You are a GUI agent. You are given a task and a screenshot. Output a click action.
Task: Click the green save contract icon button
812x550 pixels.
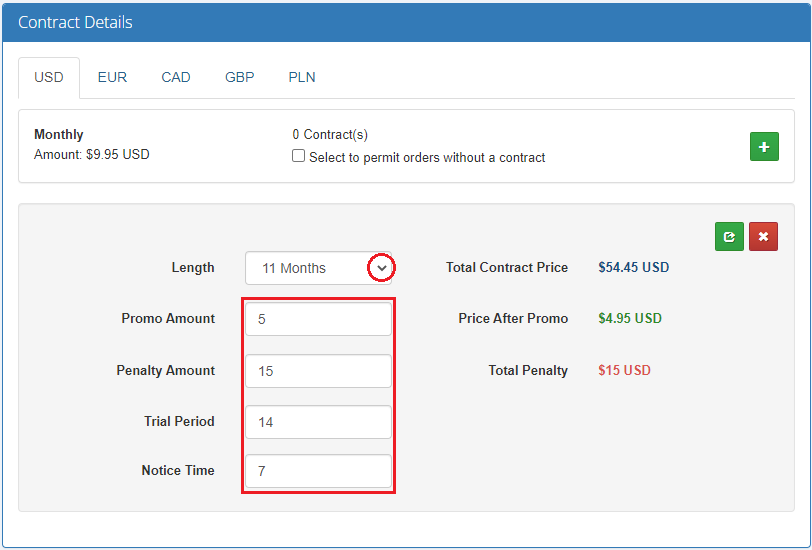click(729, 237)
